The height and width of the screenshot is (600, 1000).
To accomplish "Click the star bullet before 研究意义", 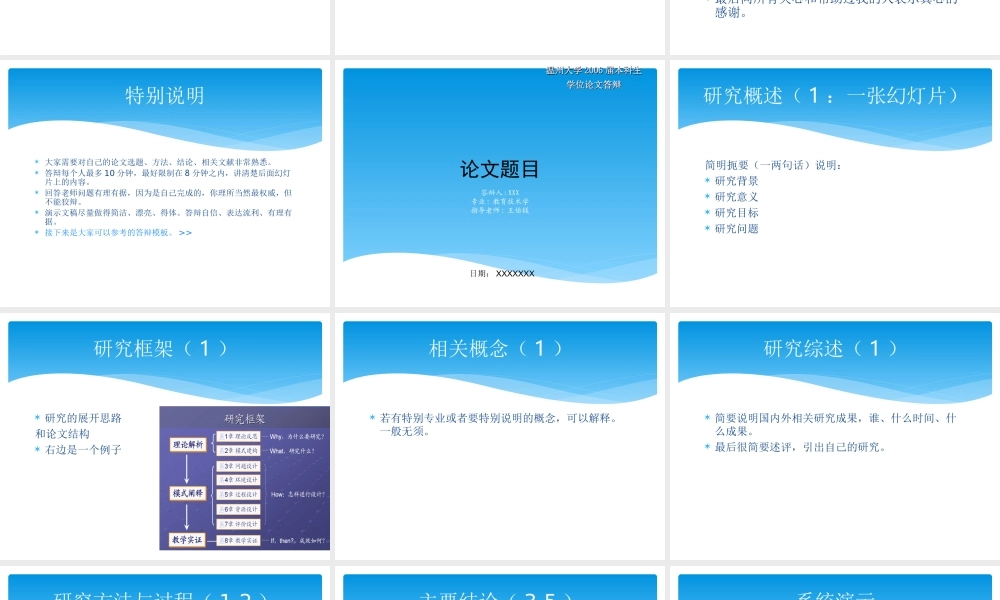I will (x=706, y=195).
